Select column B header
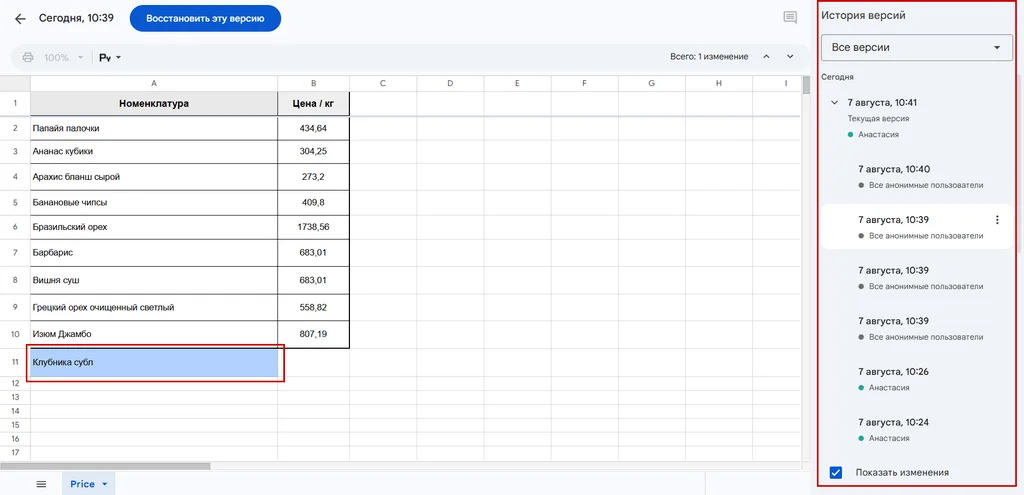This screenshot has height=495, width=1024. (314, 83)
